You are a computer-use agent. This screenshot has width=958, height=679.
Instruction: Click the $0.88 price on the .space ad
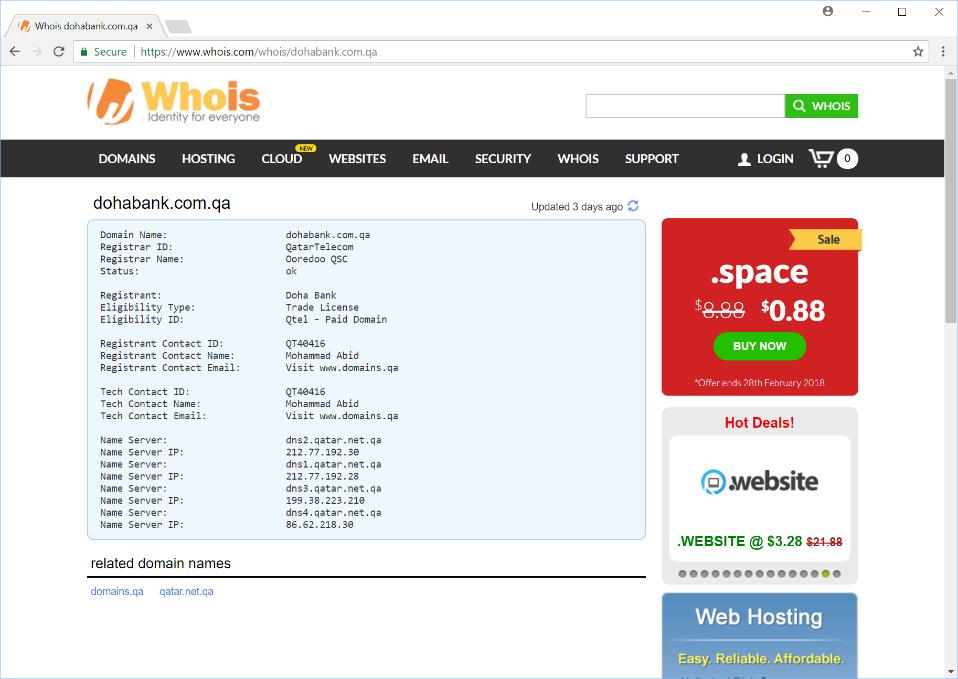(x=793, y=310)
